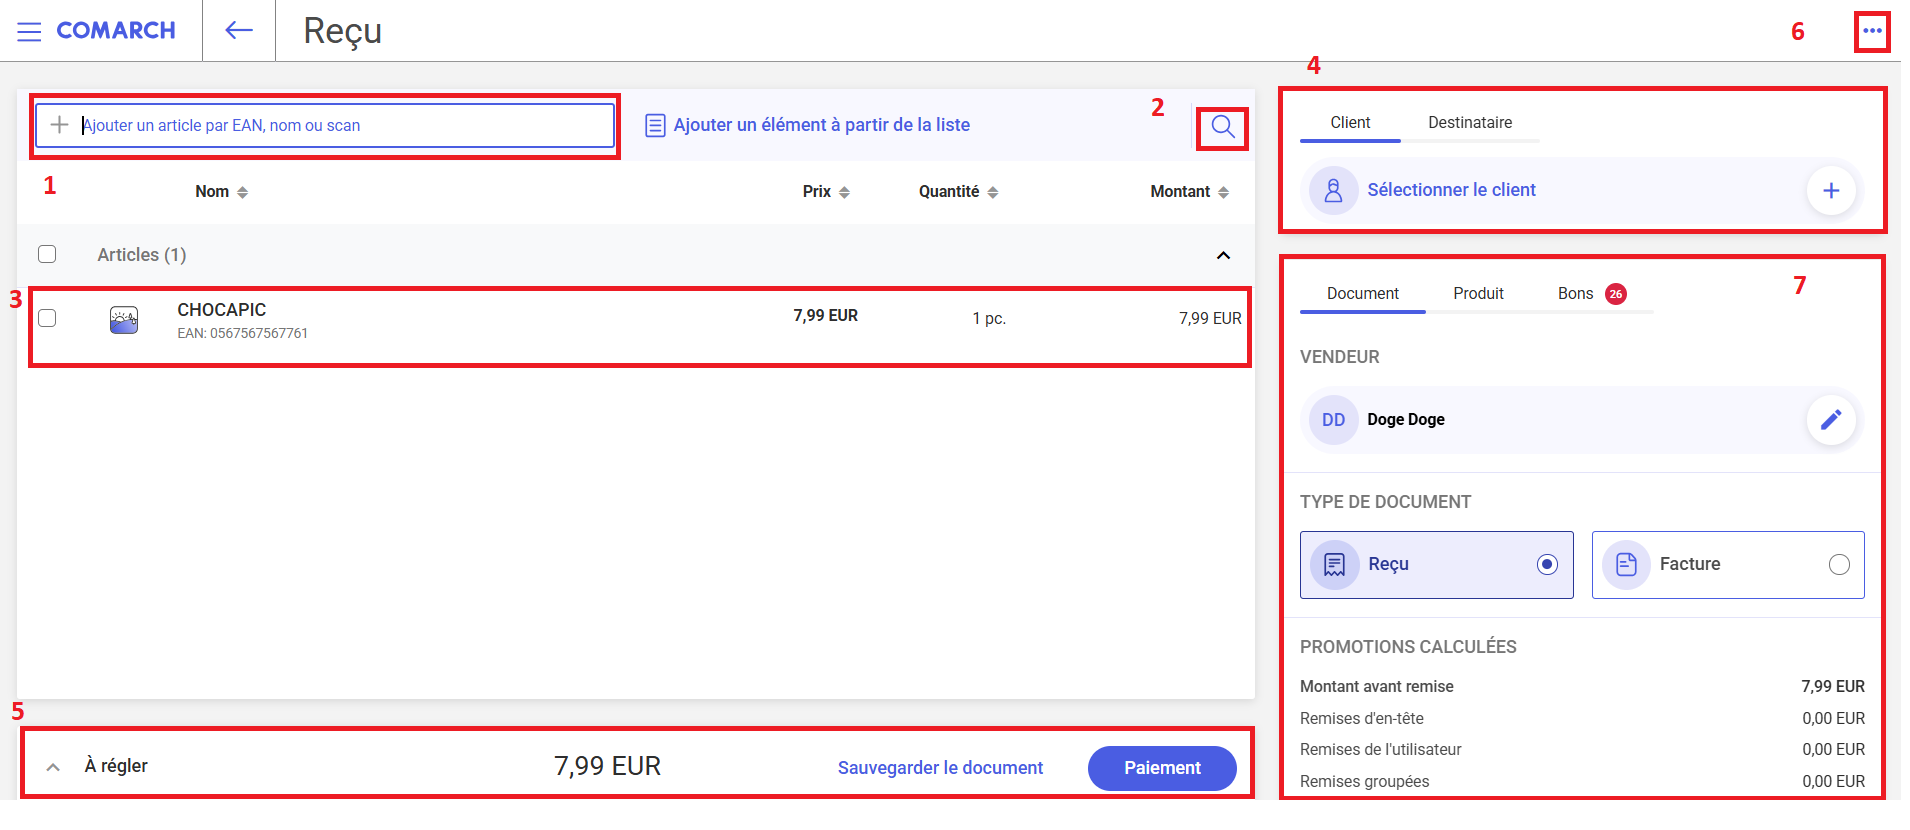This screenshot has height=830, width=1910.
Task: Select the CHOCAPIC row checkbox
Action: click(47, 318)
